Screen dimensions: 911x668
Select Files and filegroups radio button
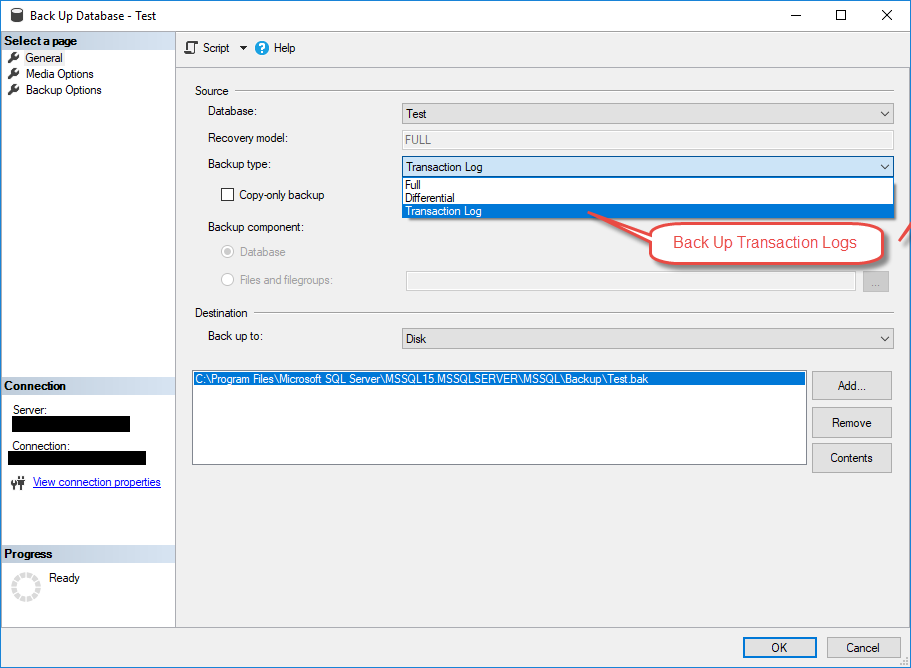228,280
